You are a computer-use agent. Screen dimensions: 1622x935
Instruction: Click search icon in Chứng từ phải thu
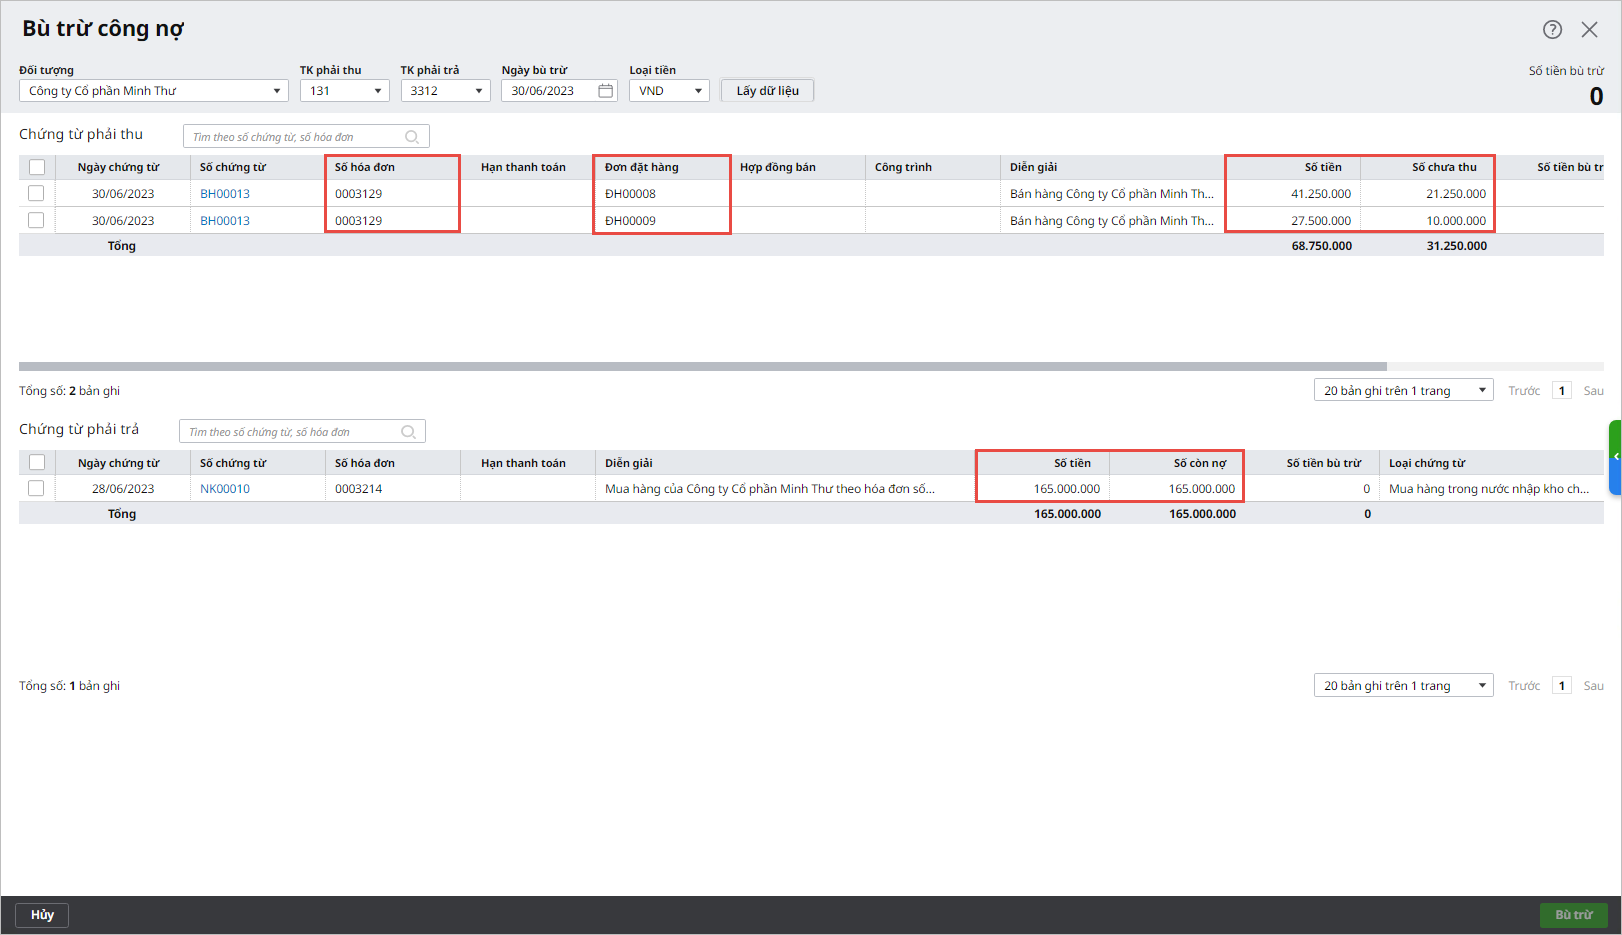(x=412, y=137)
